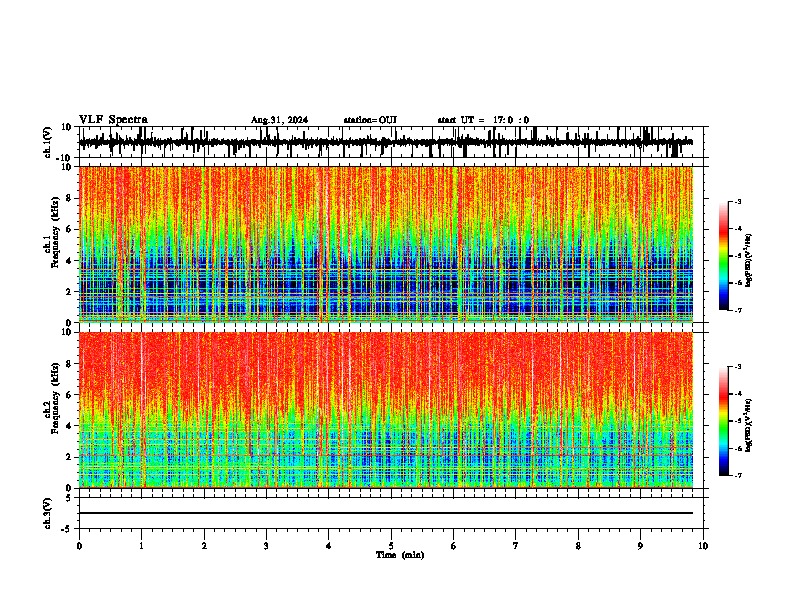Click the station label in the header

click(370, 120)
